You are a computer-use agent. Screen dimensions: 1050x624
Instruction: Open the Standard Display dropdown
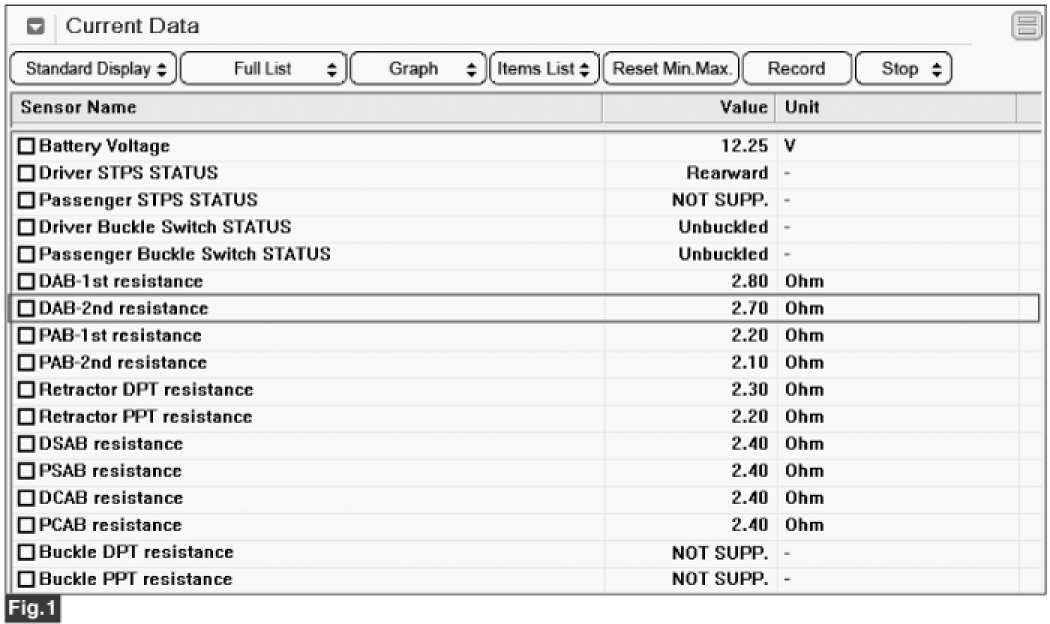click(x=94, y=69)
